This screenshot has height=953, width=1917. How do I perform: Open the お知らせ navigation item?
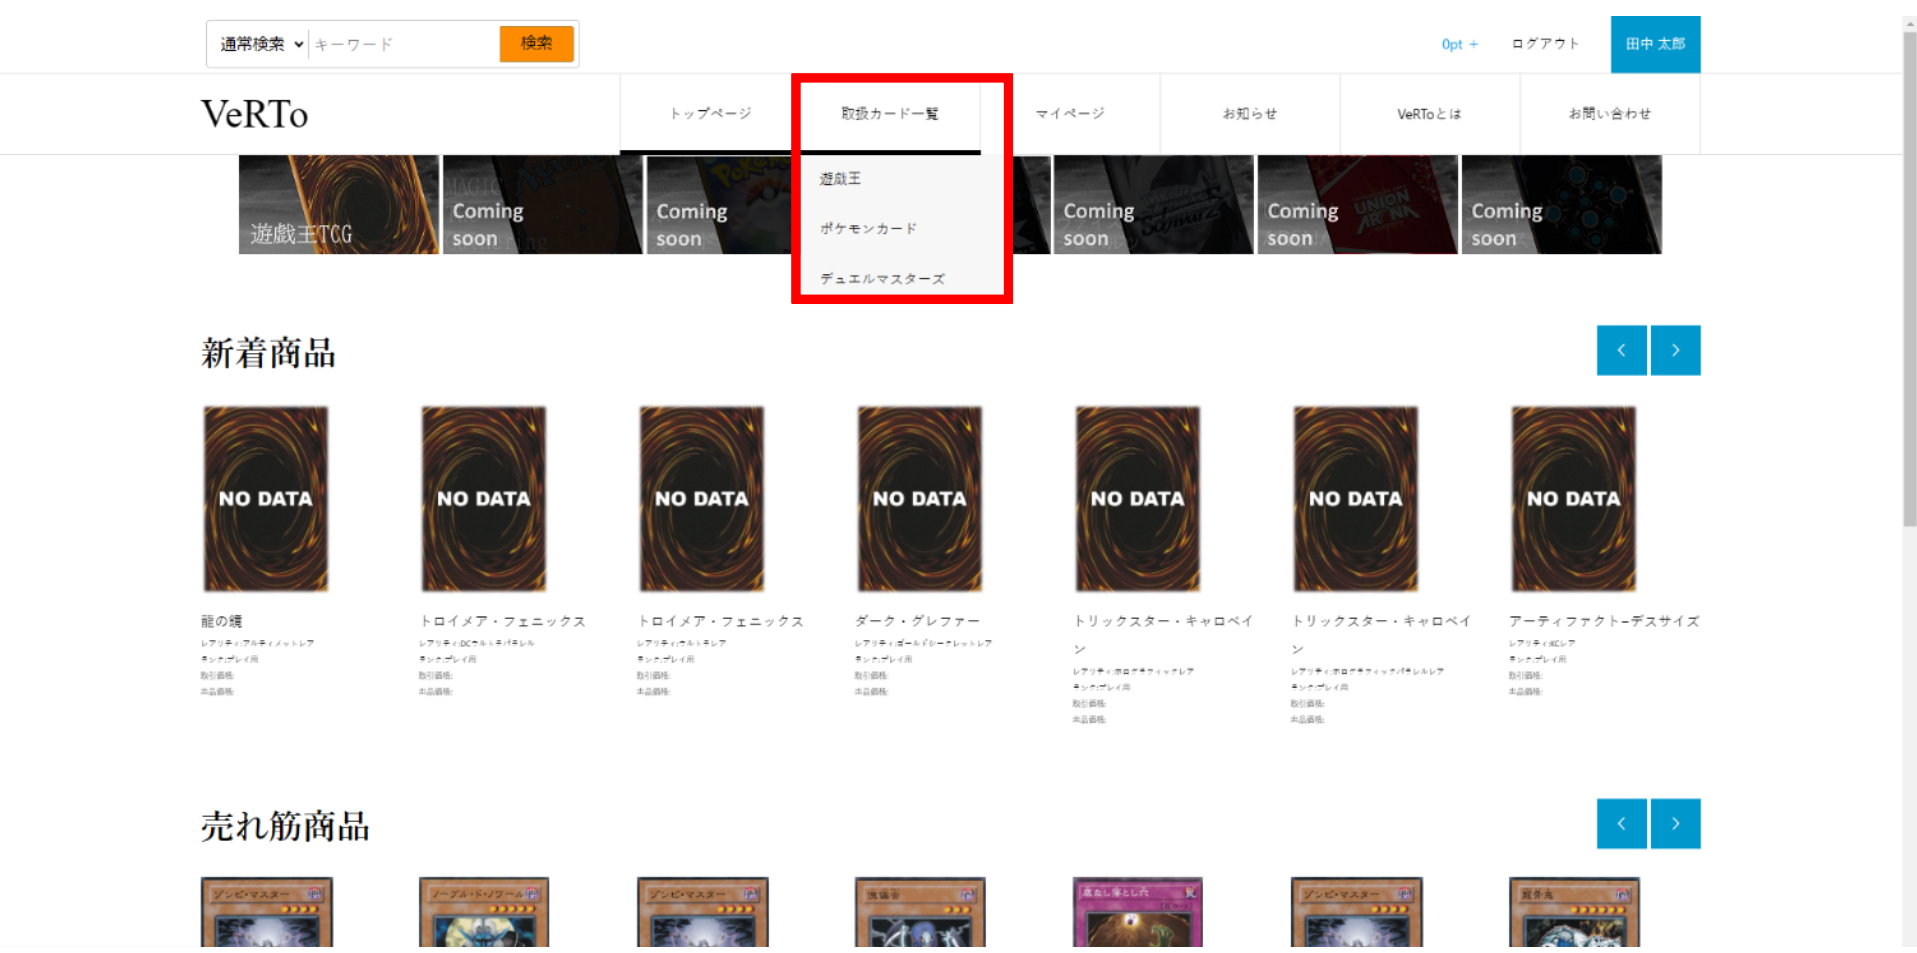pos(1250,113)
